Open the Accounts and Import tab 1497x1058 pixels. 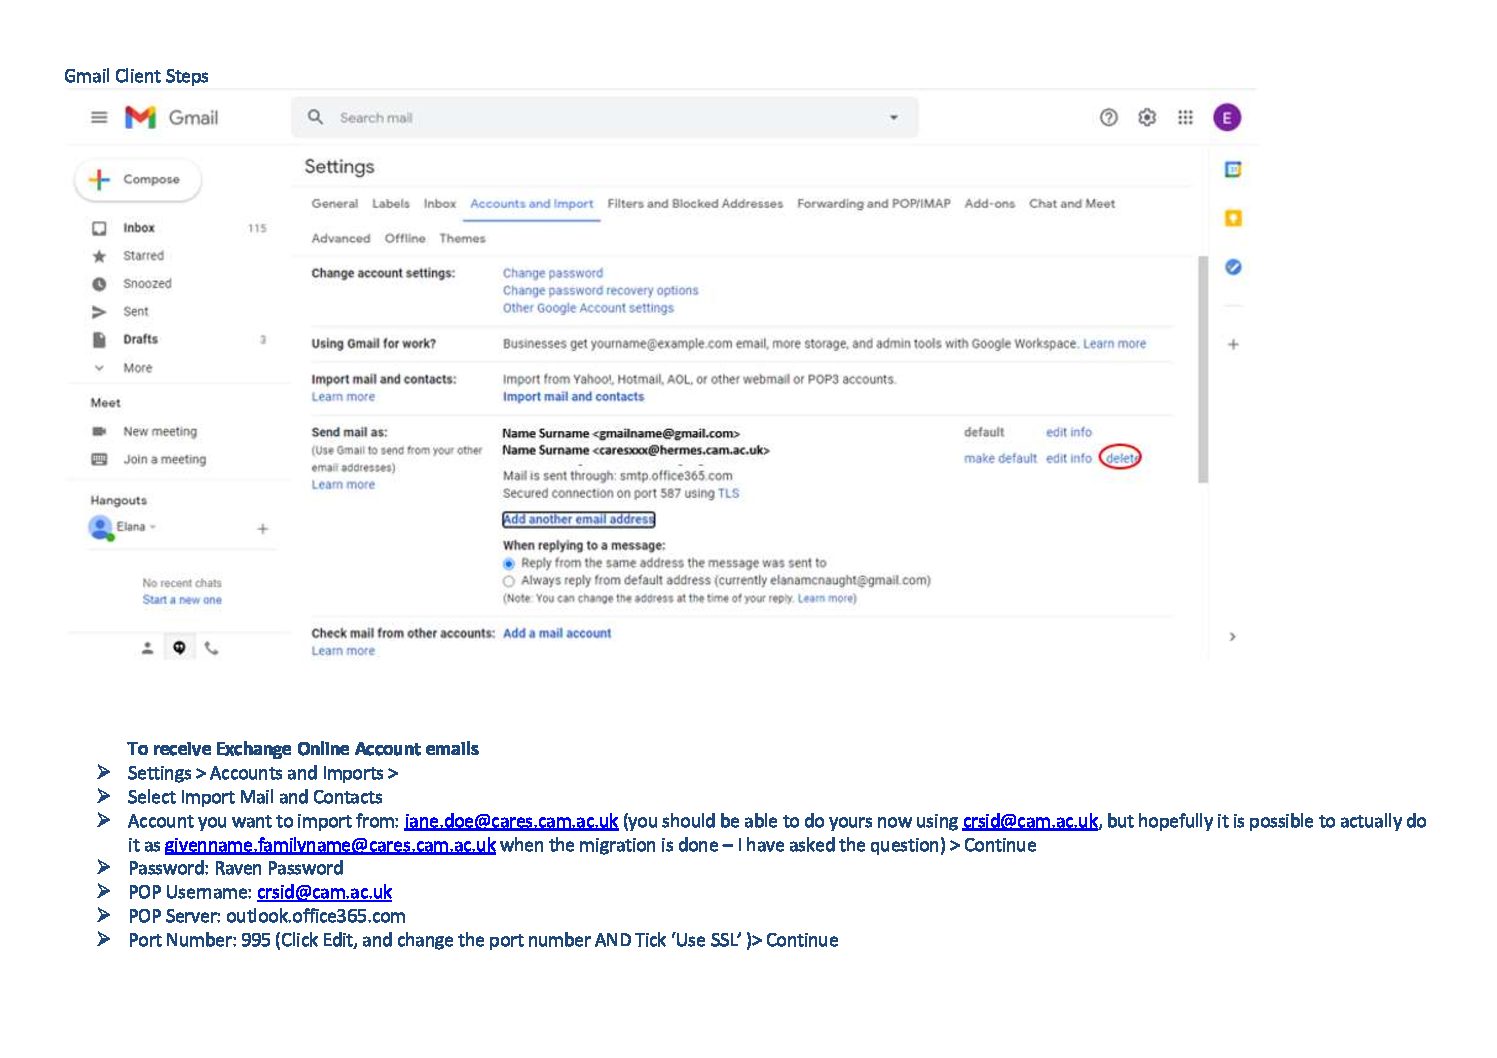pyautogui.click(x=531, y=203)
